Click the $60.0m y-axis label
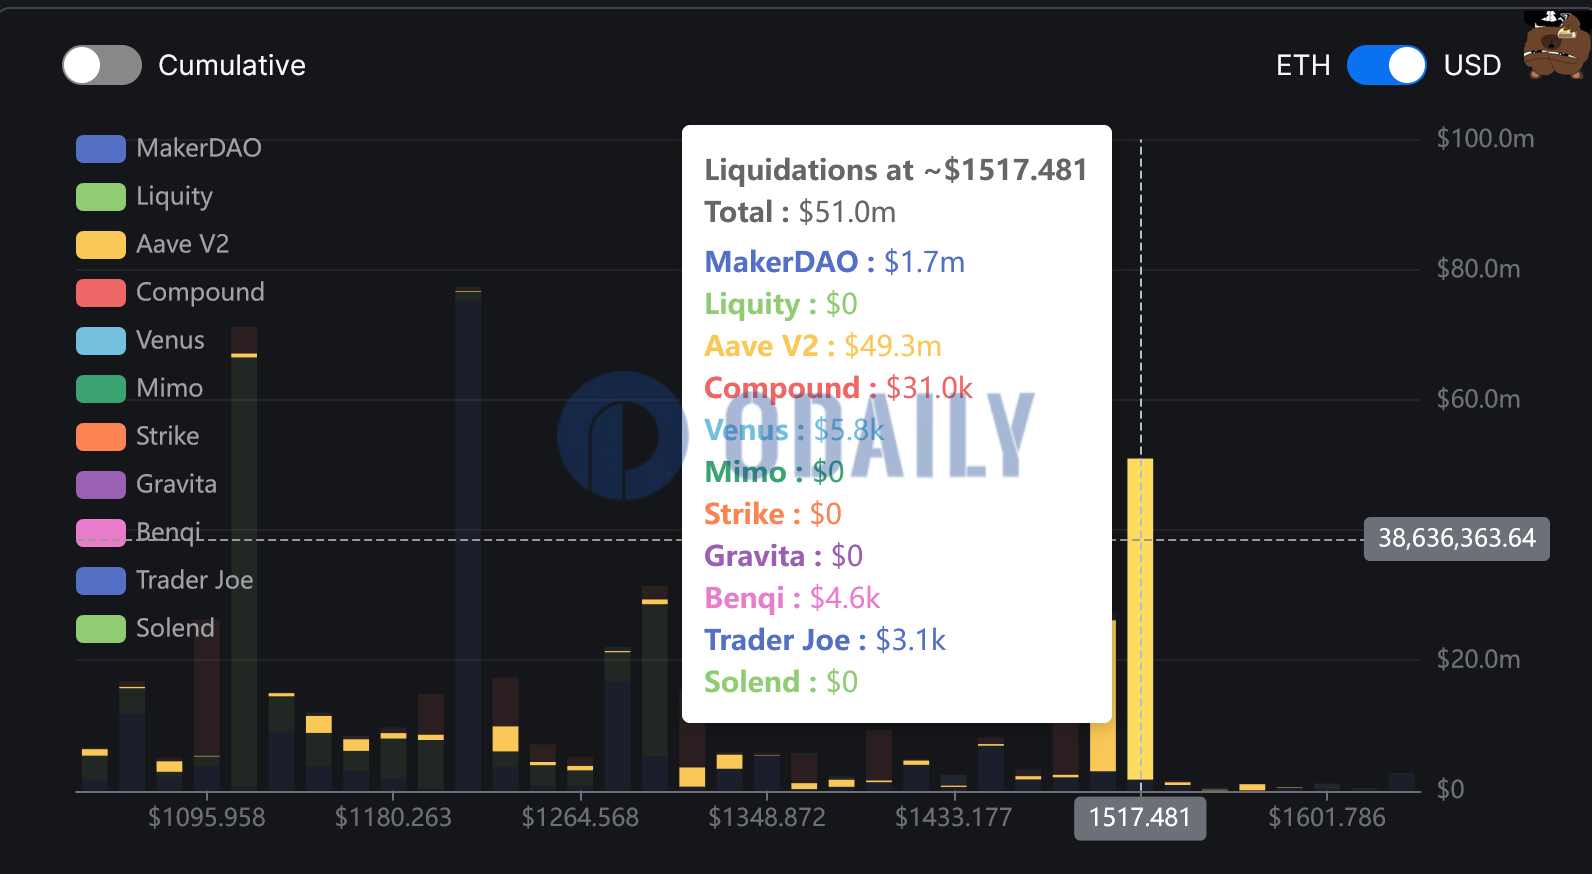 1478,399
